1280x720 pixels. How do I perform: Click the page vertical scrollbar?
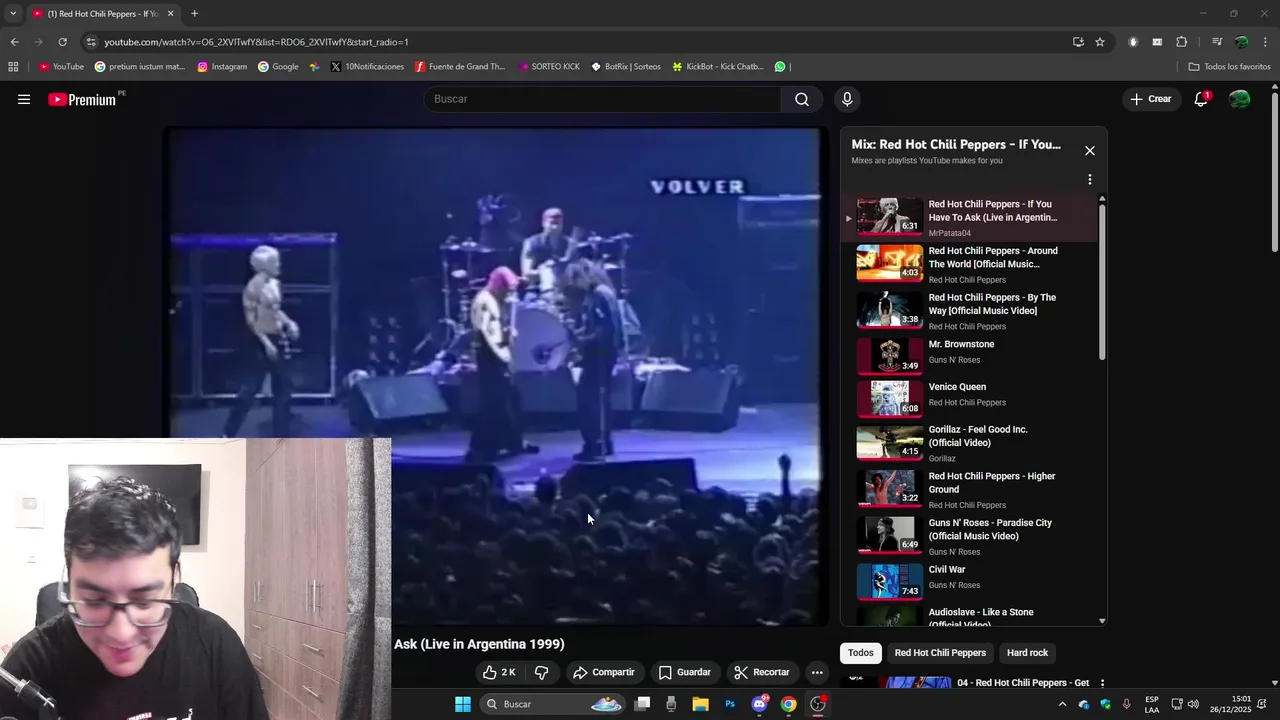tap(1274, 170)
